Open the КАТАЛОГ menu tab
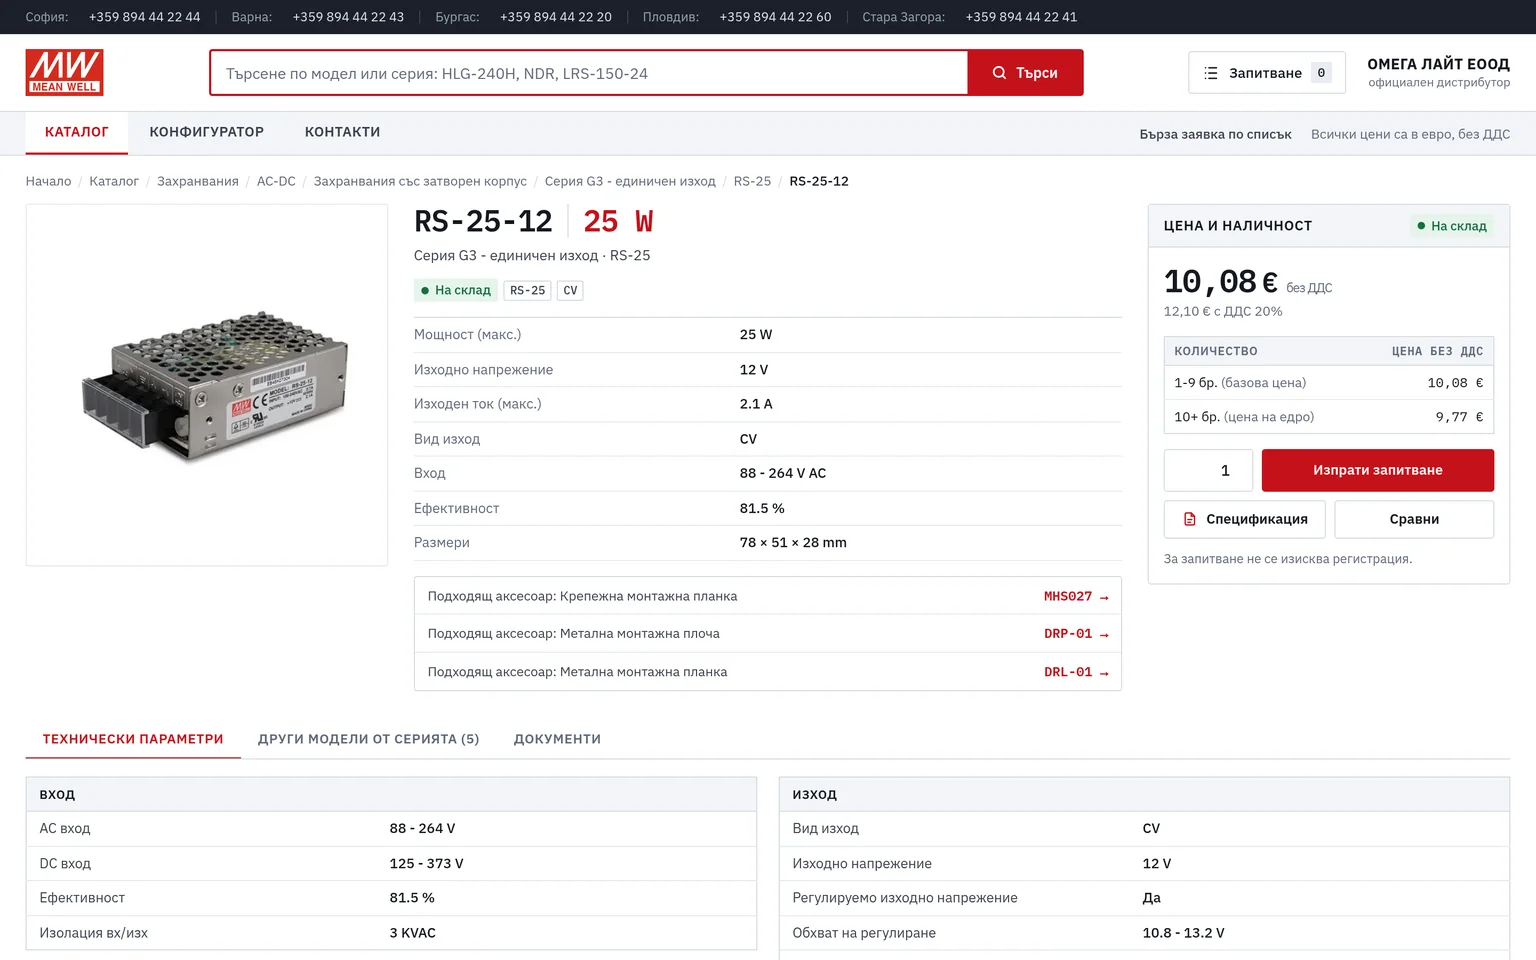Screen dimensions: 1536x960 [x=77, y=132]
